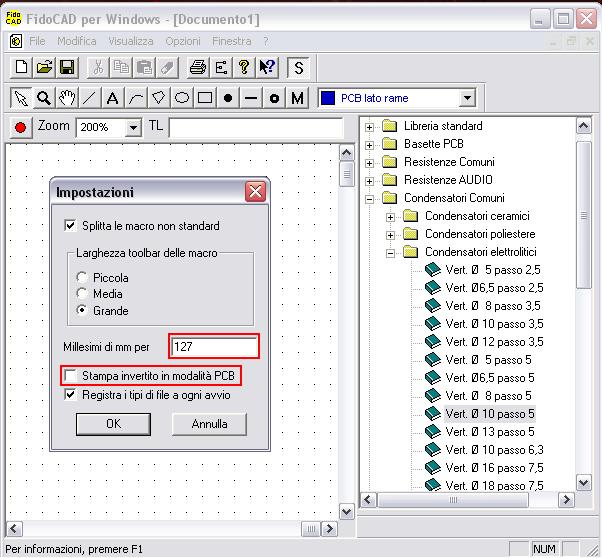Click the OK button in Impostazioni
This screenshot has height=558, width=602.
[x=113, y=424]
